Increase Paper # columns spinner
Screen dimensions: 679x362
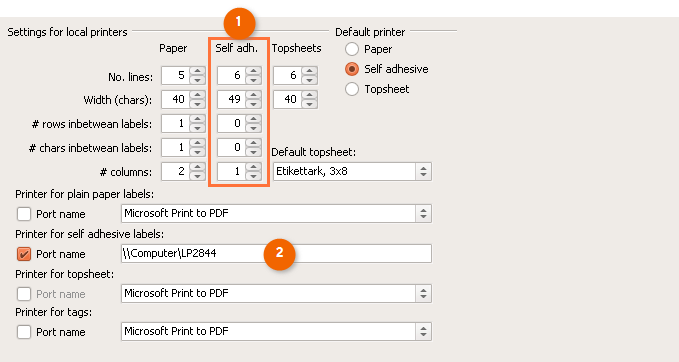click(197, 167)
